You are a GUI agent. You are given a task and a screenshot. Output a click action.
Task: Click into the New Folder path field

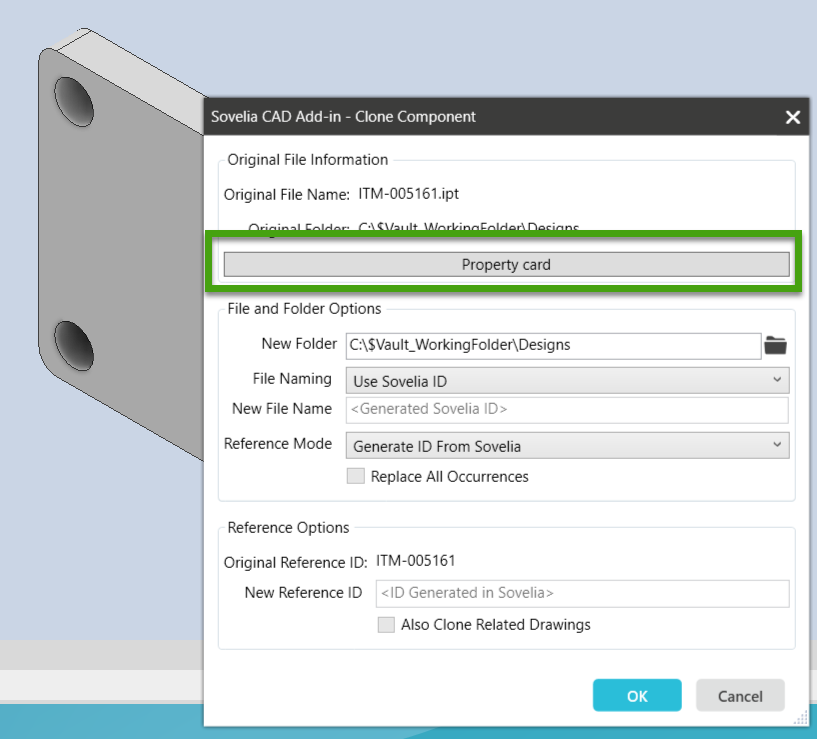553,346
